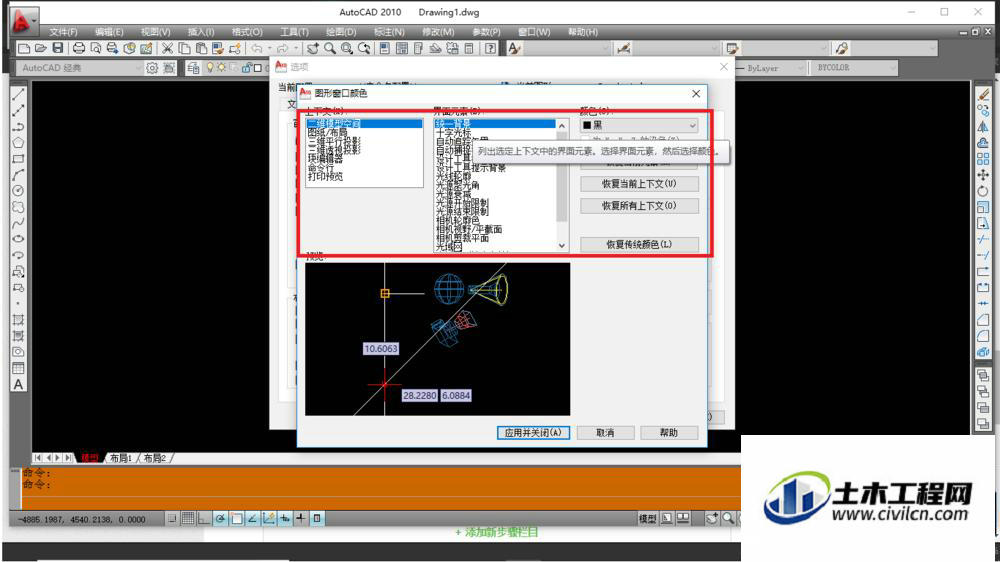The image size is (1000, 562).
Task: Click down arrow of interface element list scrollbar
Action: point(561,246)
